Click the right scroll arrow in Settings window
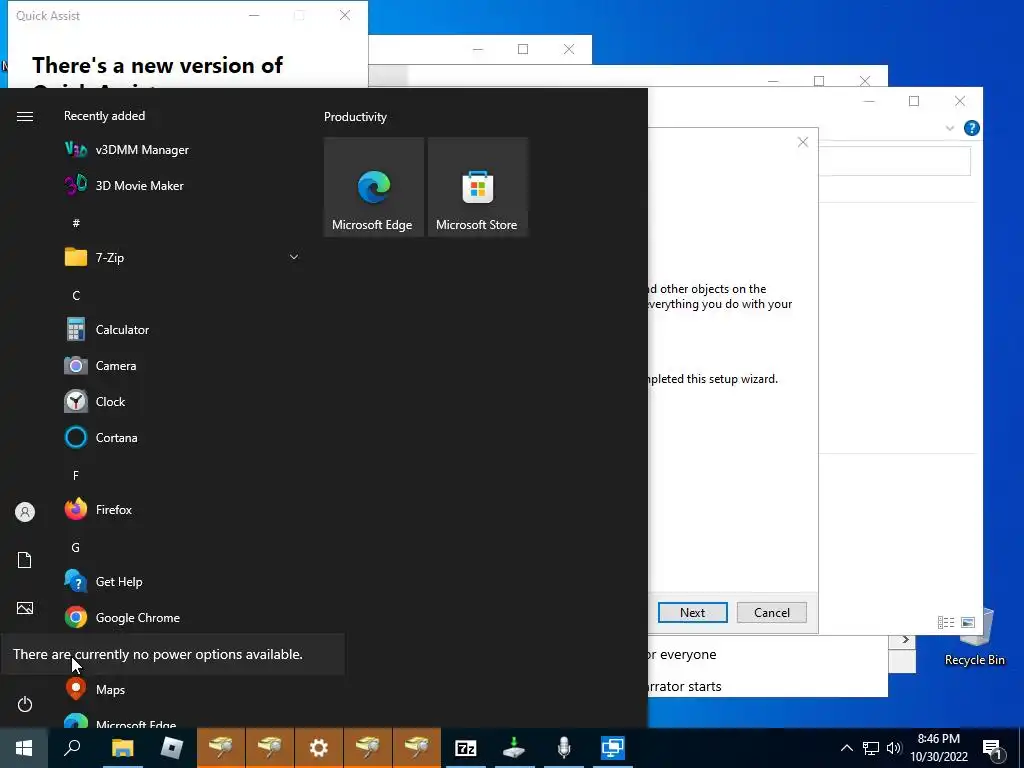This screenshot has width=1024, height=768. pyautogui.click(x=905, y=640)
